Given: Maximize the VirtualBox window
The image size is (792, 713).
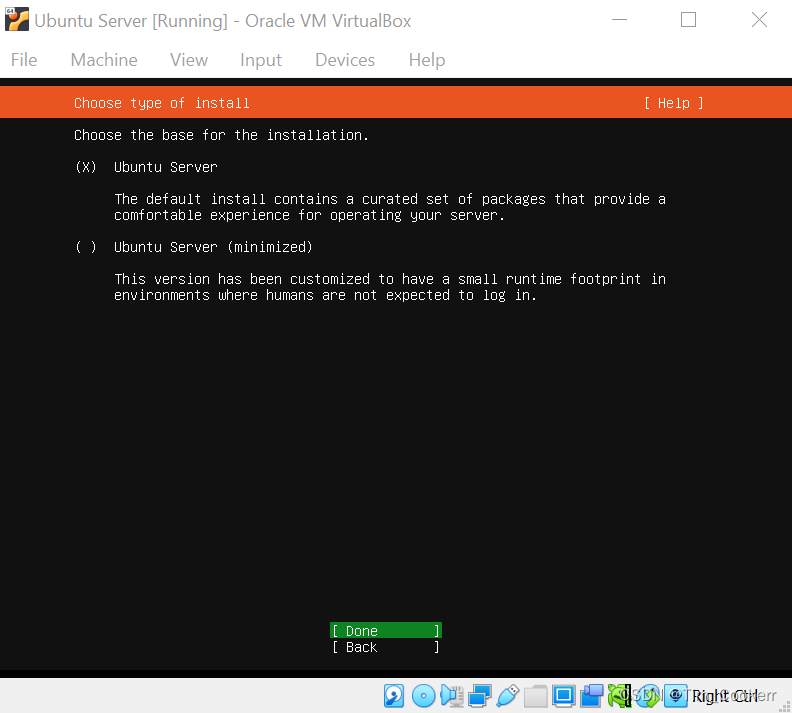Looking at the screenshot, I should pyautogui.click(x=688, y=20).
